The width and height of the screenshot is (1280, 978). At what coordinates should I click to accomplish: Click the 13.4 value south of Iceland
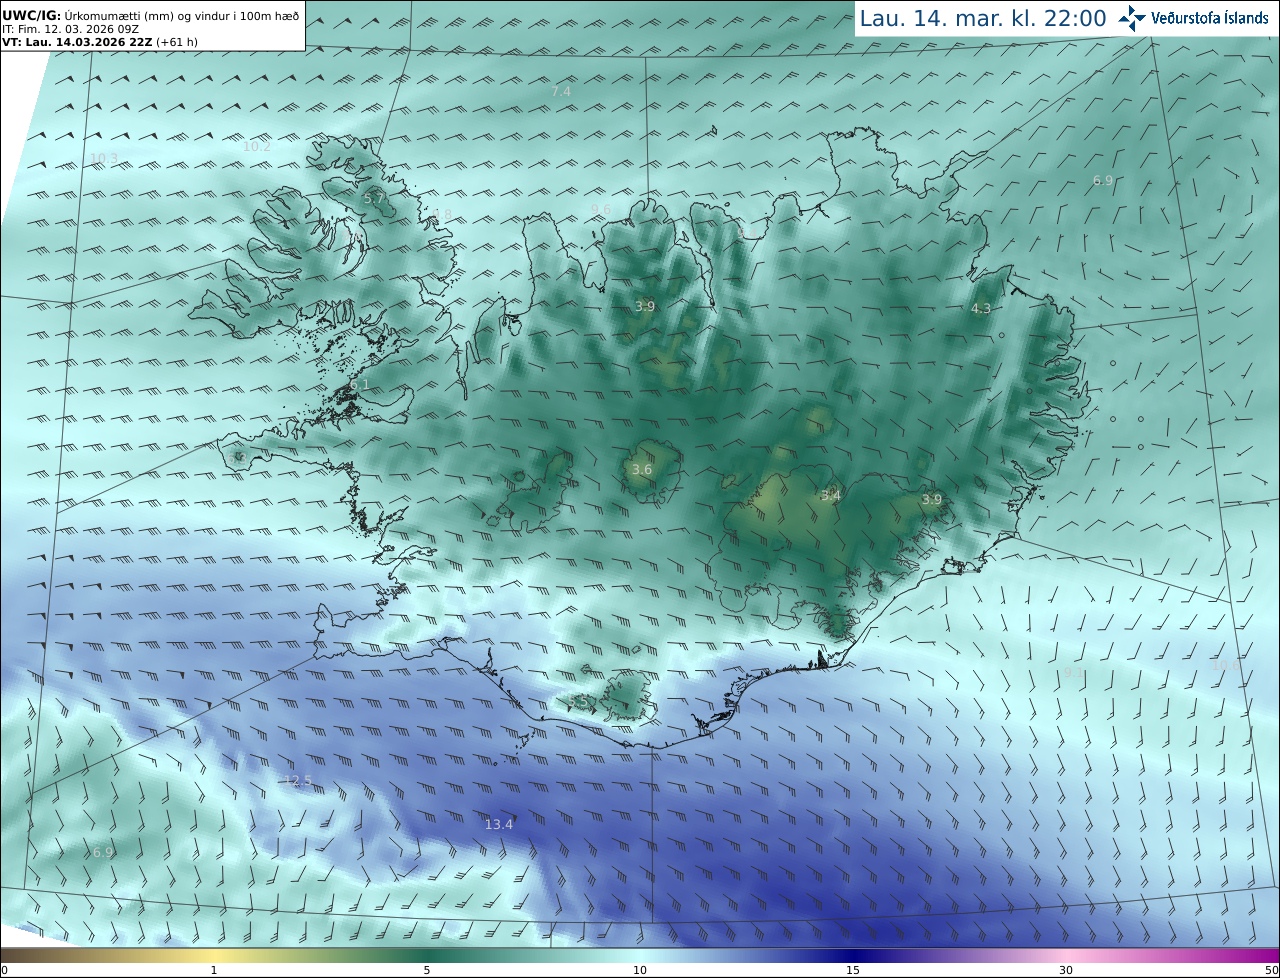[499, 824]
